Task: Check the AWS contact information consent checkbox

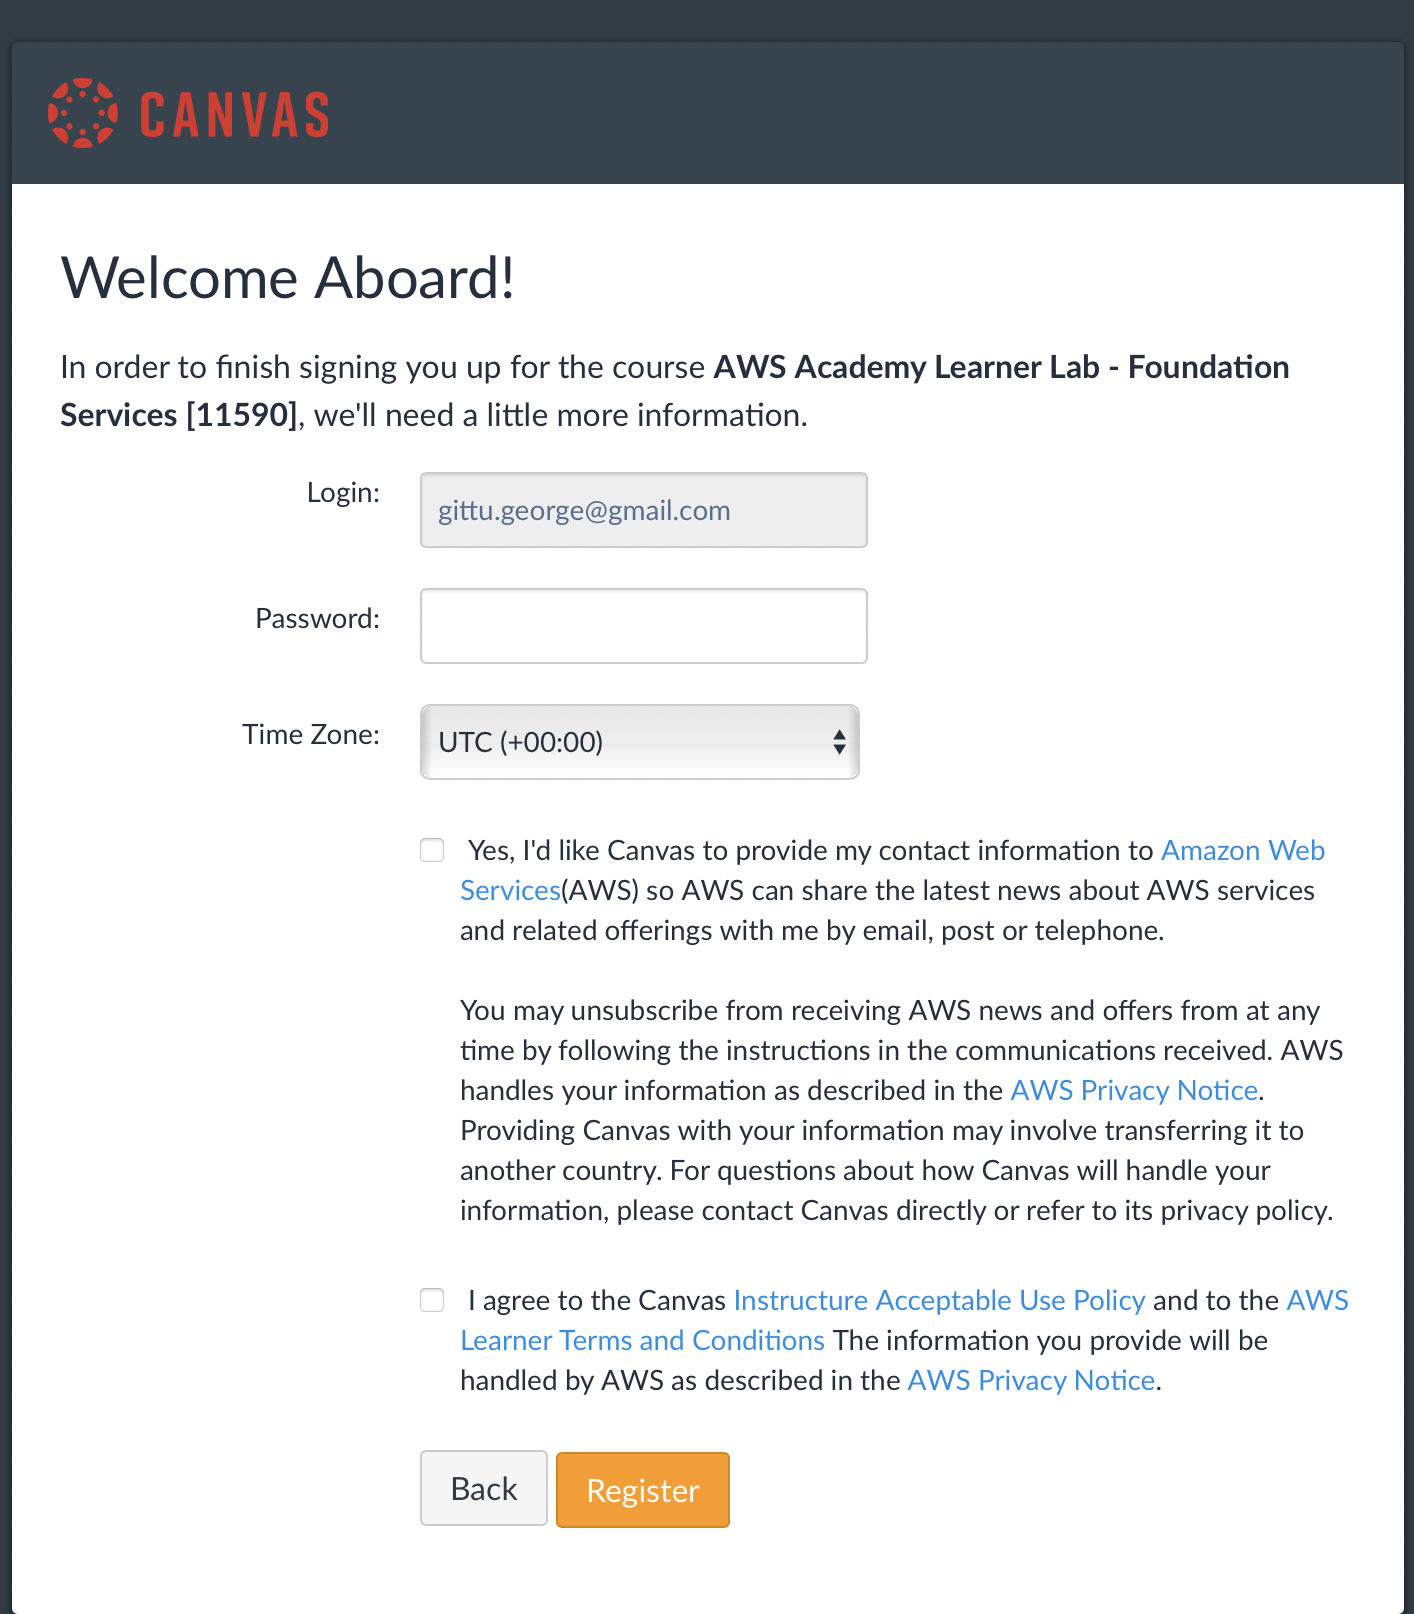Action: [432, 850]
